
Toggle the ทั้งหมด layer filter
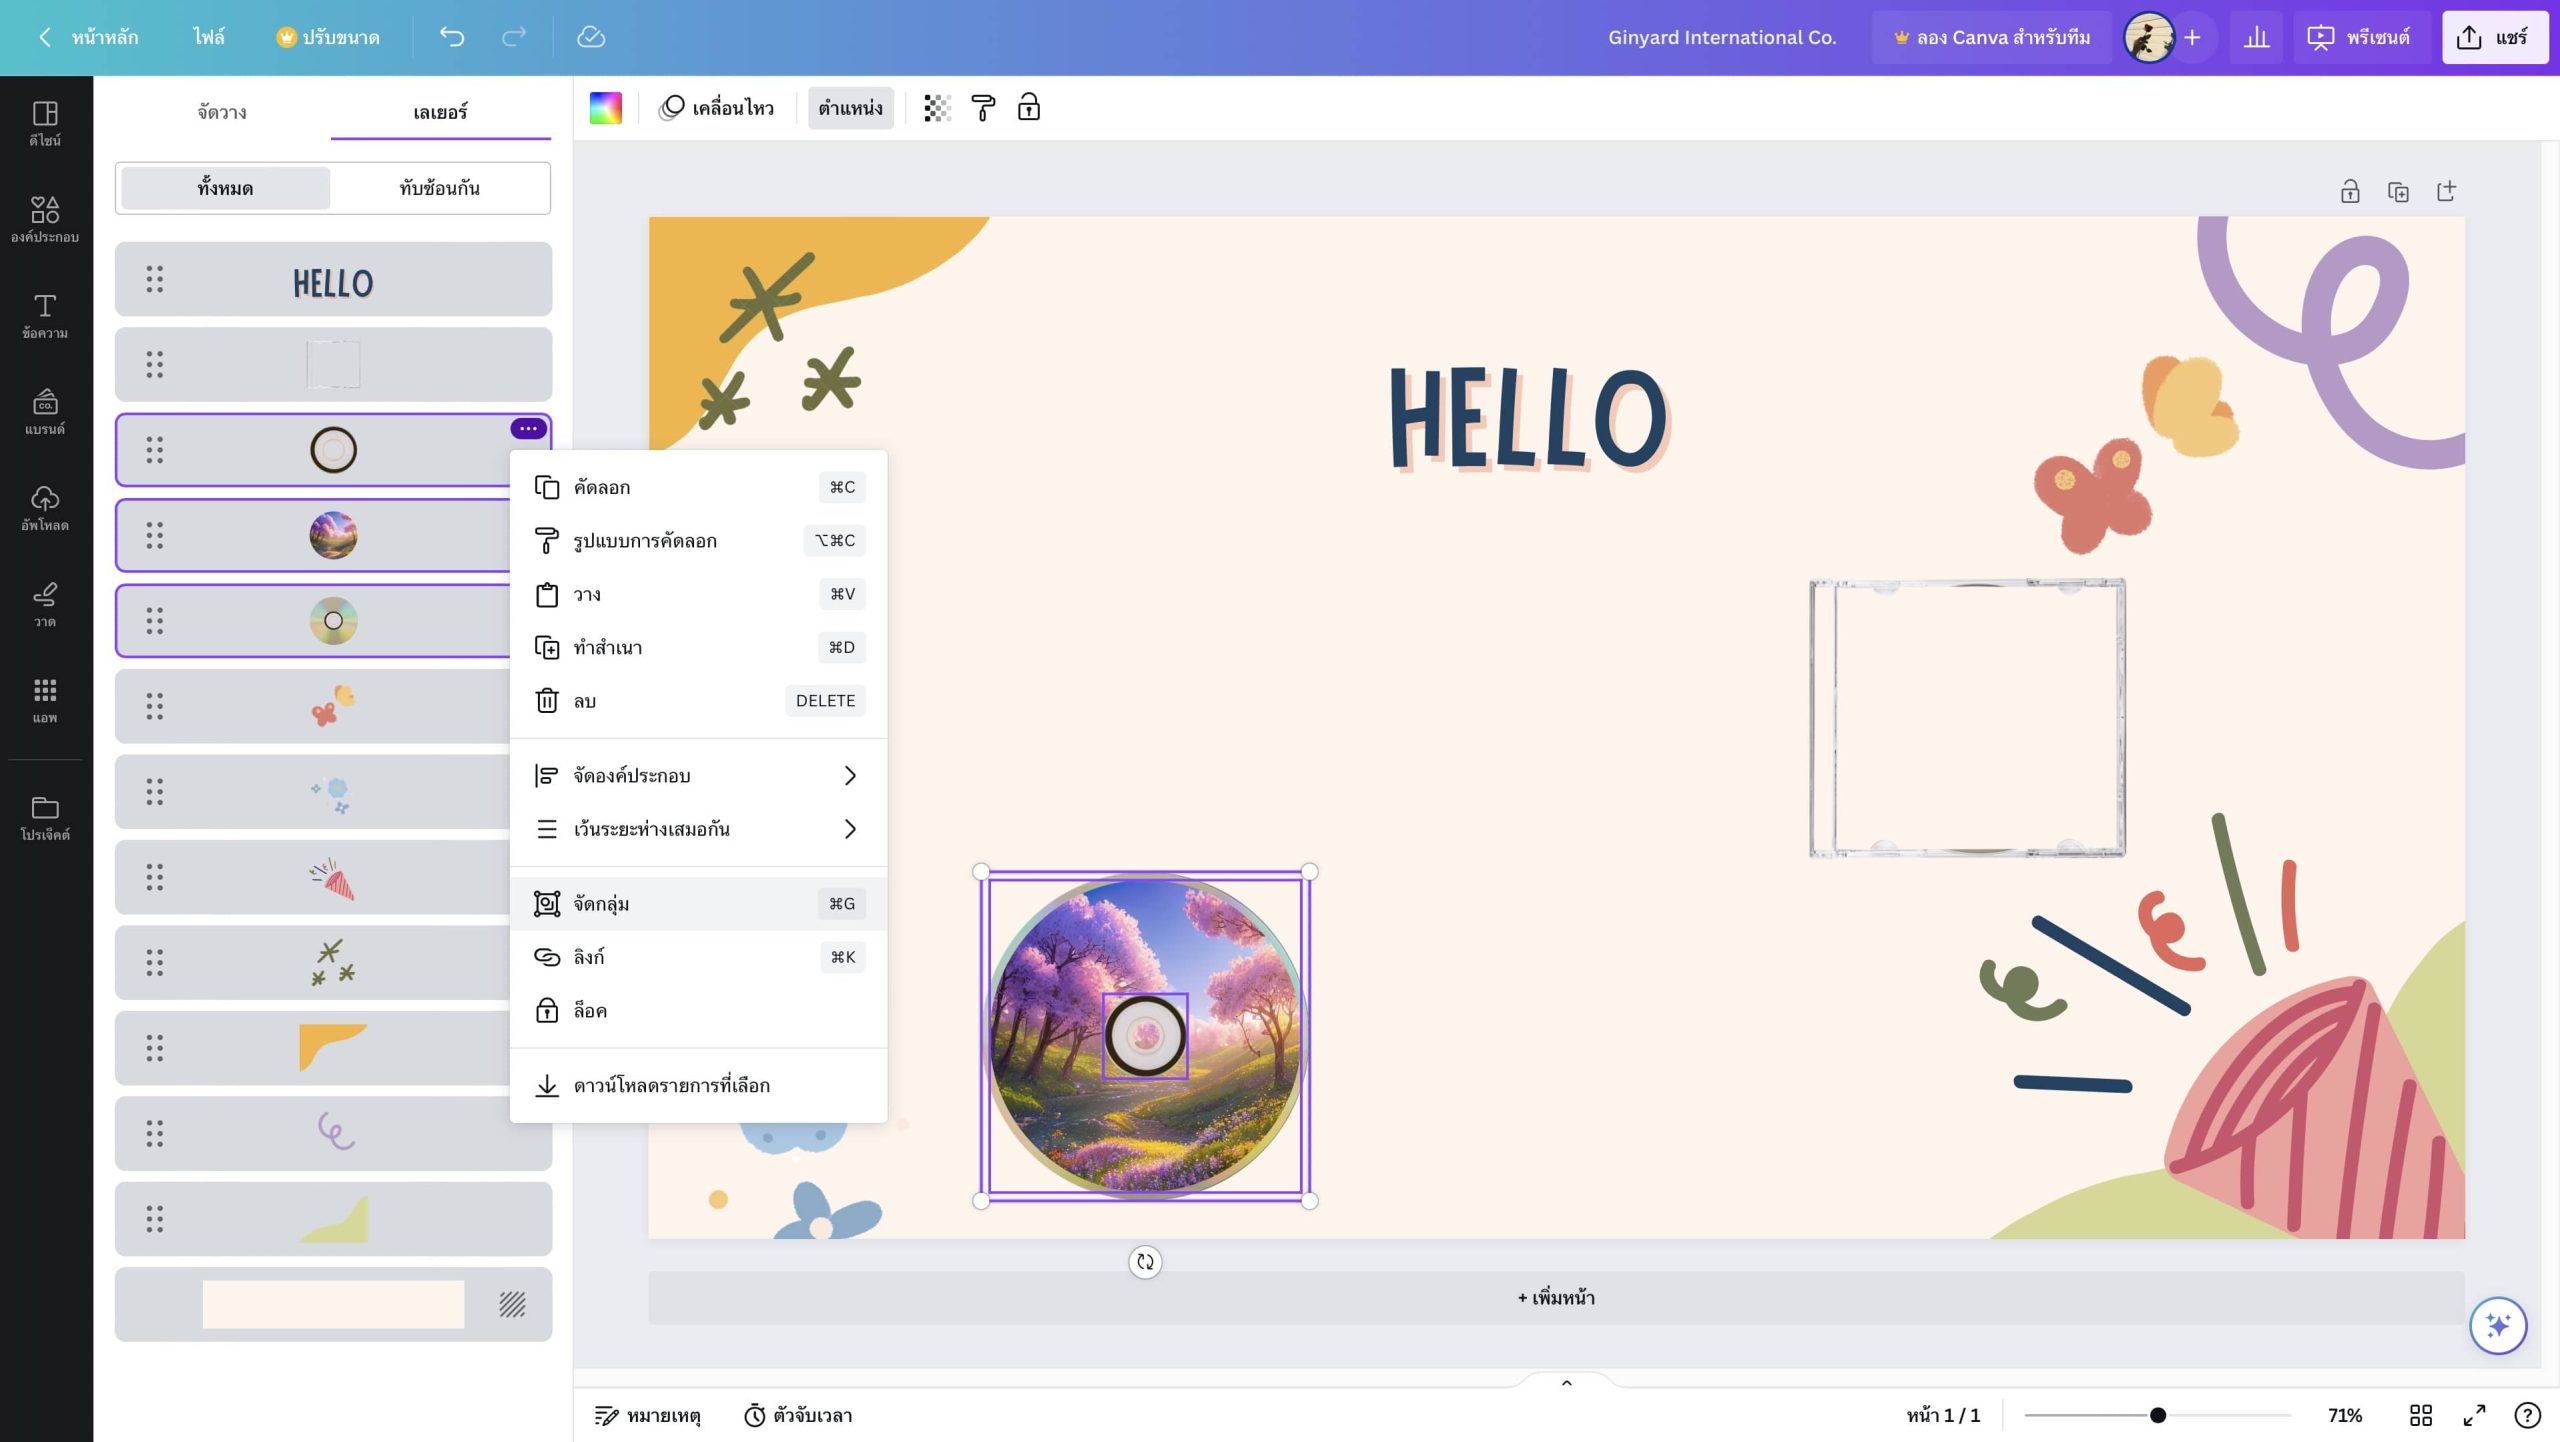[x=225, y=188]
